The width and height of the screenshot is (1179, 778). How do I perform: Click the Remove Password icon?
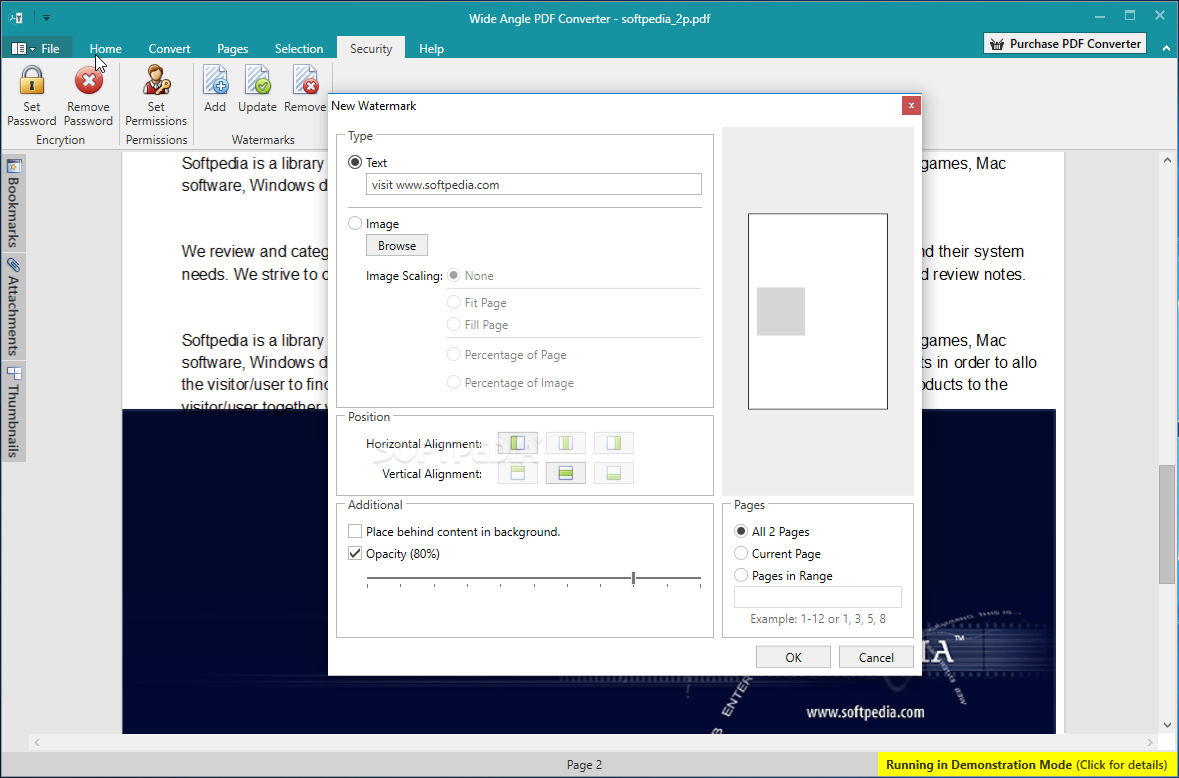(88, 80)
